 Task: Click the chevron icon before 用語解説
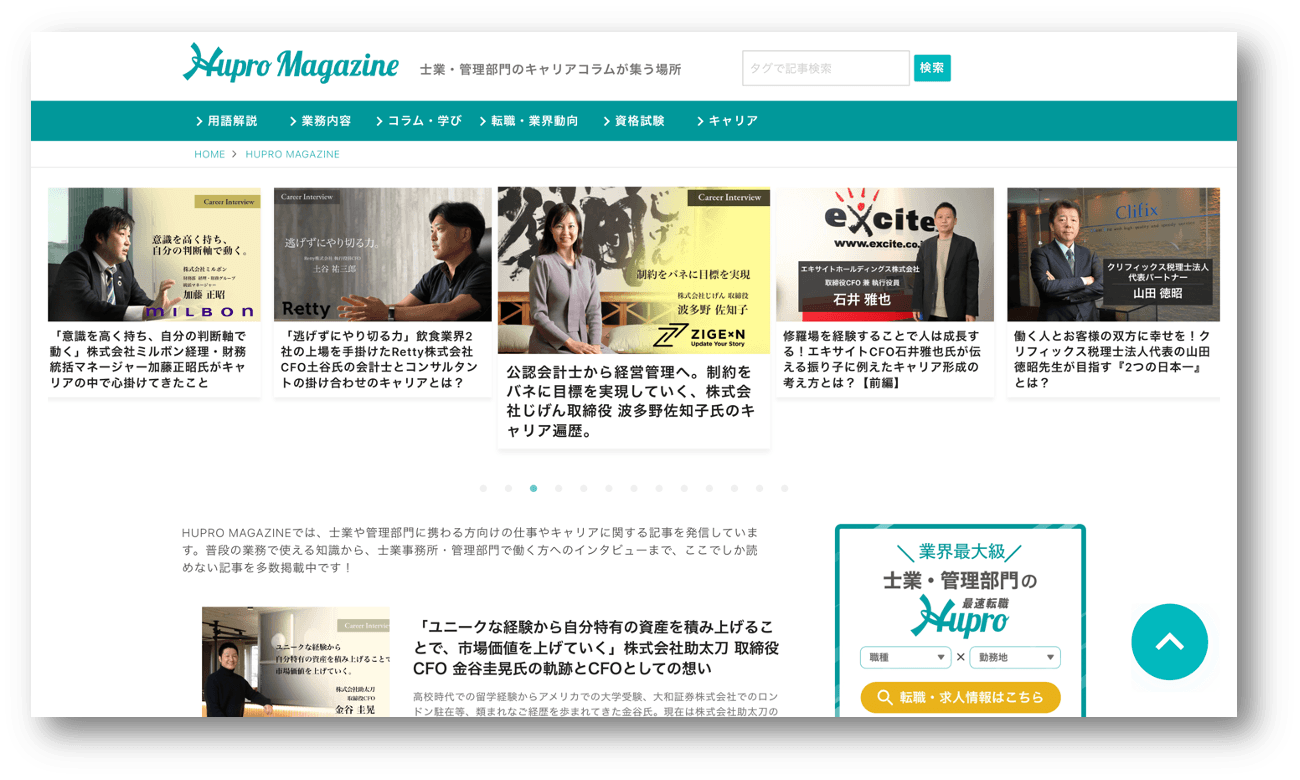(x=199, y=120)
